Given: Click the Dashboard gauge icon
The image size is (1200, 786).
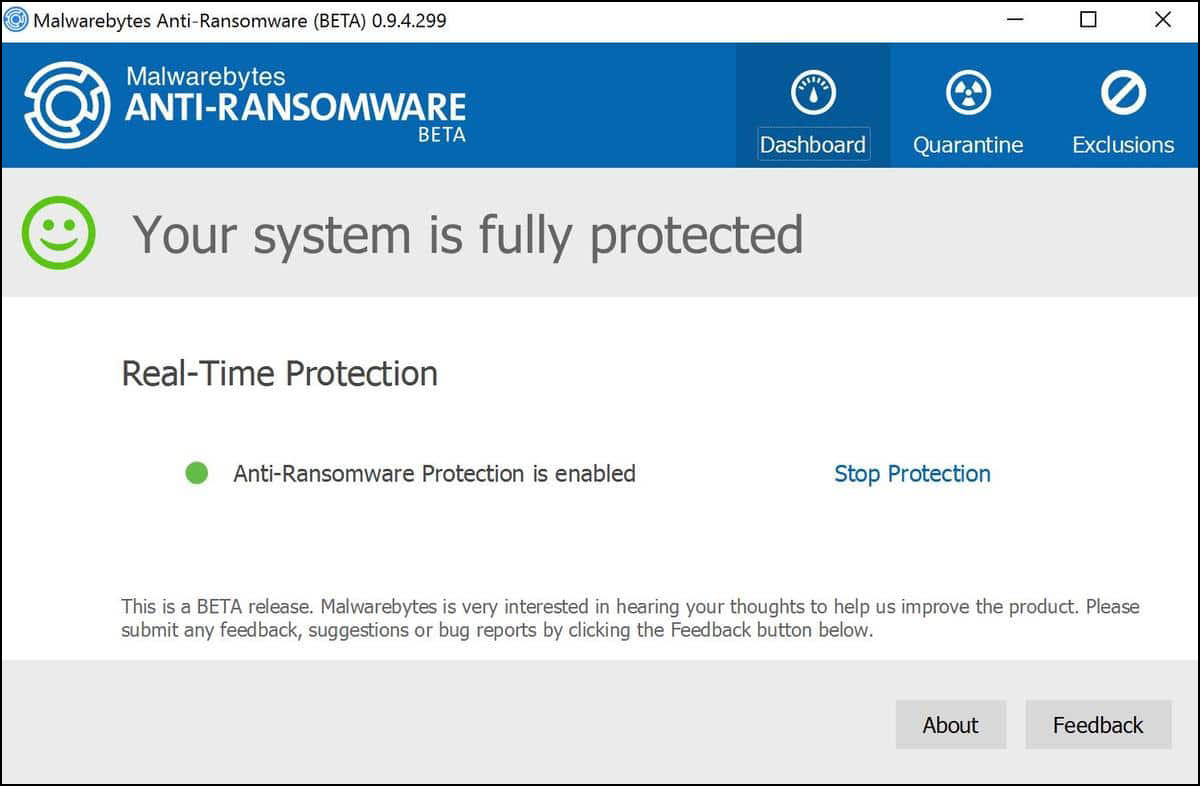Looking at the screenshot, I should coord(813,95).
